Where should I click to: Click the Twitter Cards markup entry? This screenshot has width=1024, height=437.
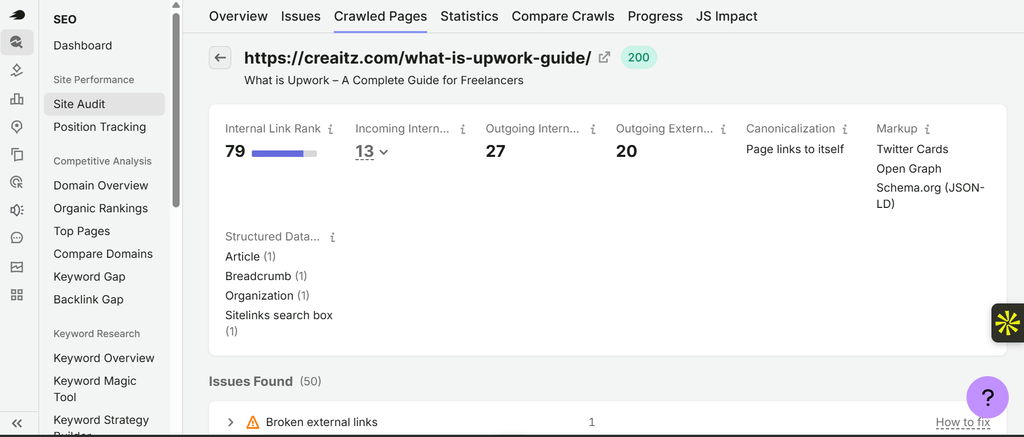[912, 150]
